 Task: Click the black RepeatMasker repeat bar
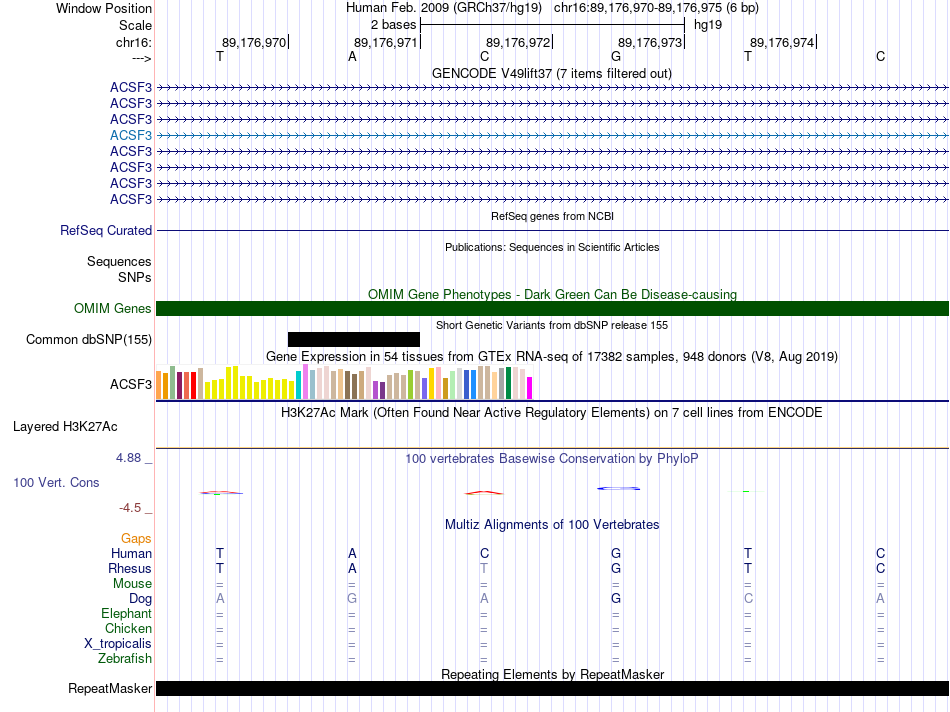552,688
